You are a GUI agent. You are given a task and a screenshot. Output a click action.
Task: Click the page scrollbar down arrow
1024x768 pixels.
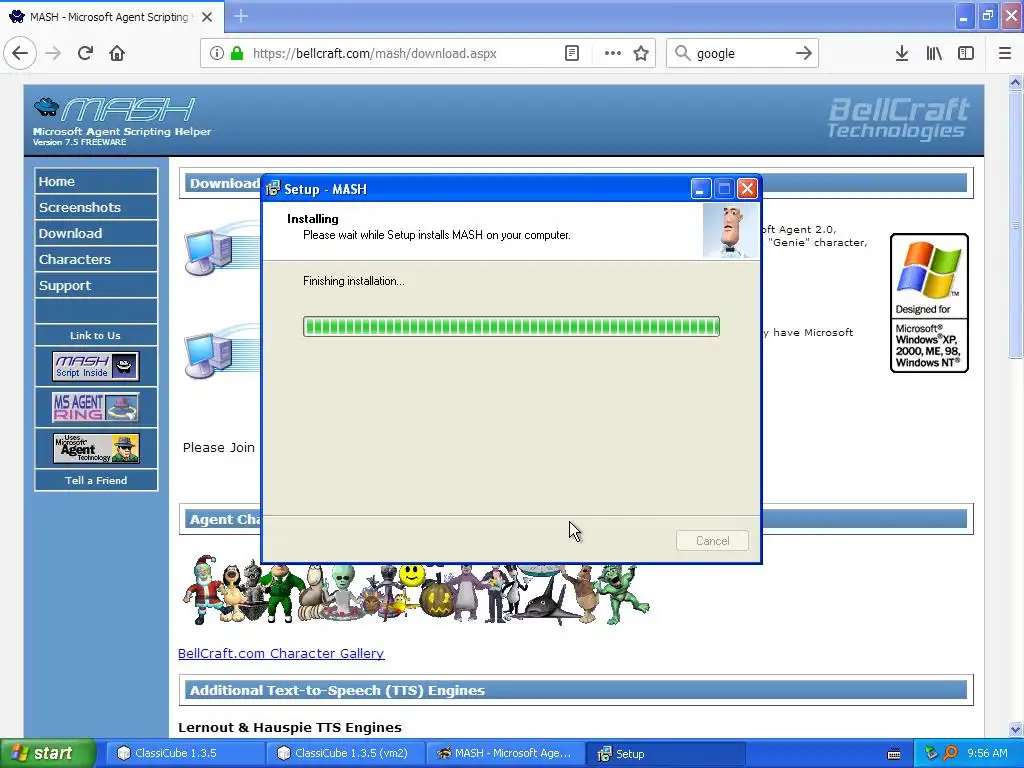click(x=1015, y=729)
